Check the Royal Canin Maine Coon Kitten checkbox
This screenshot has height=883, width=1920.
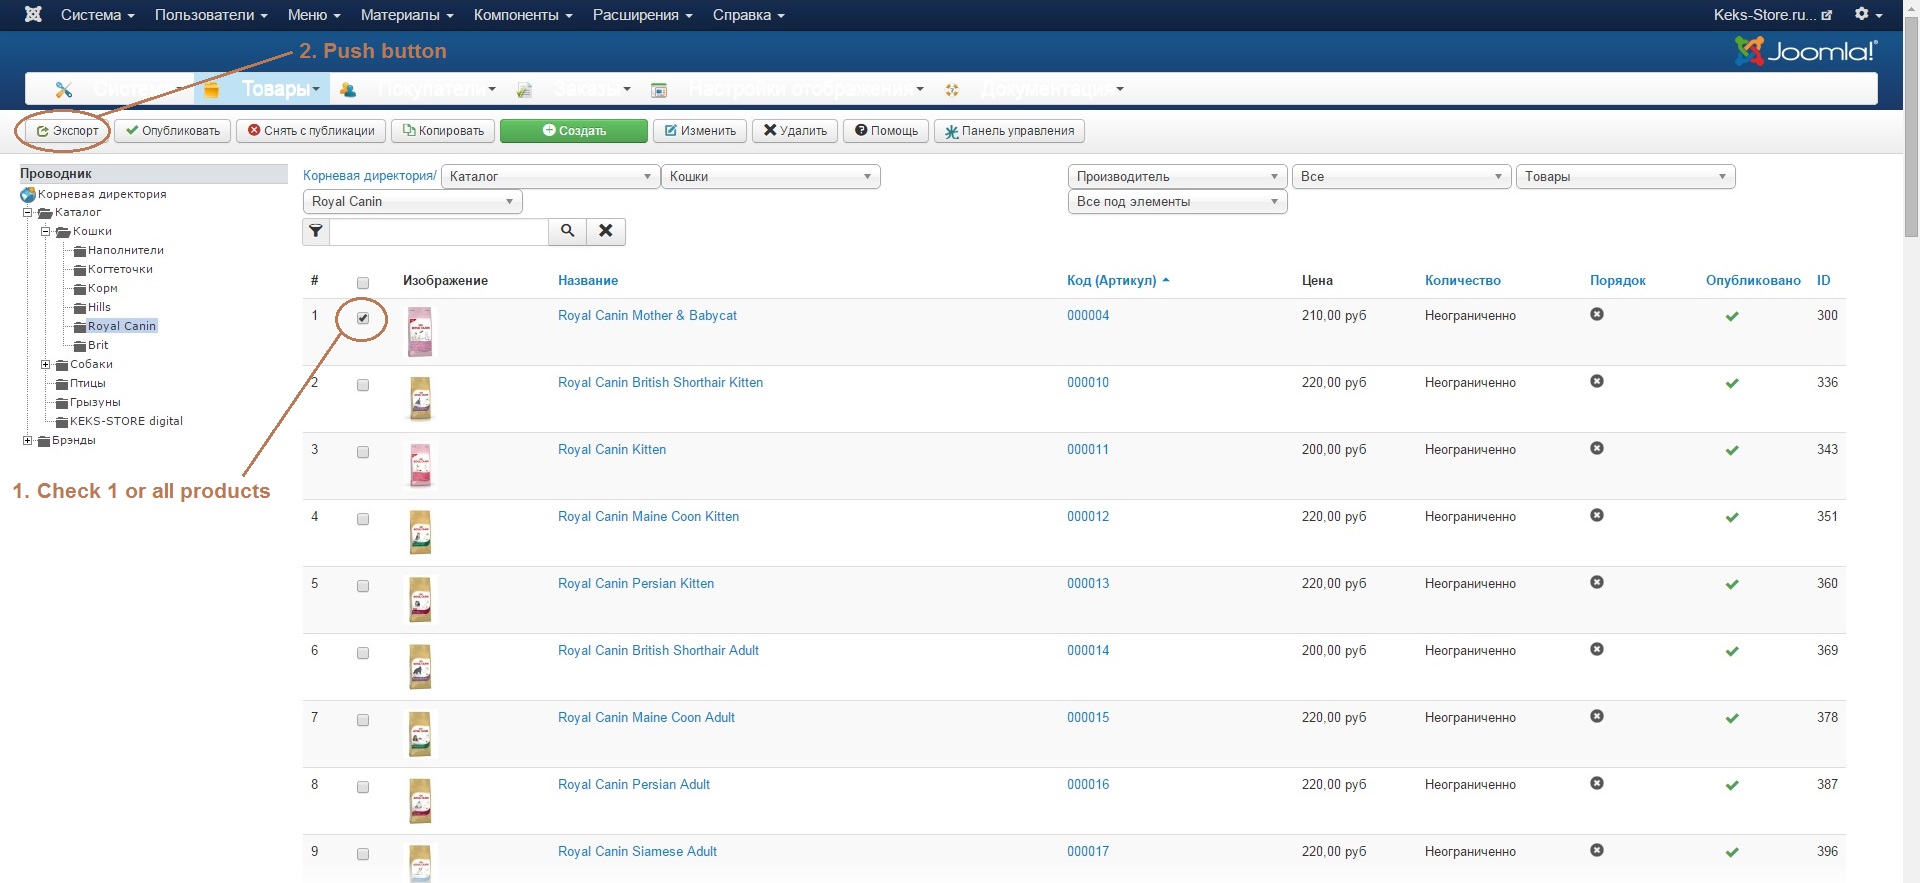363,519
